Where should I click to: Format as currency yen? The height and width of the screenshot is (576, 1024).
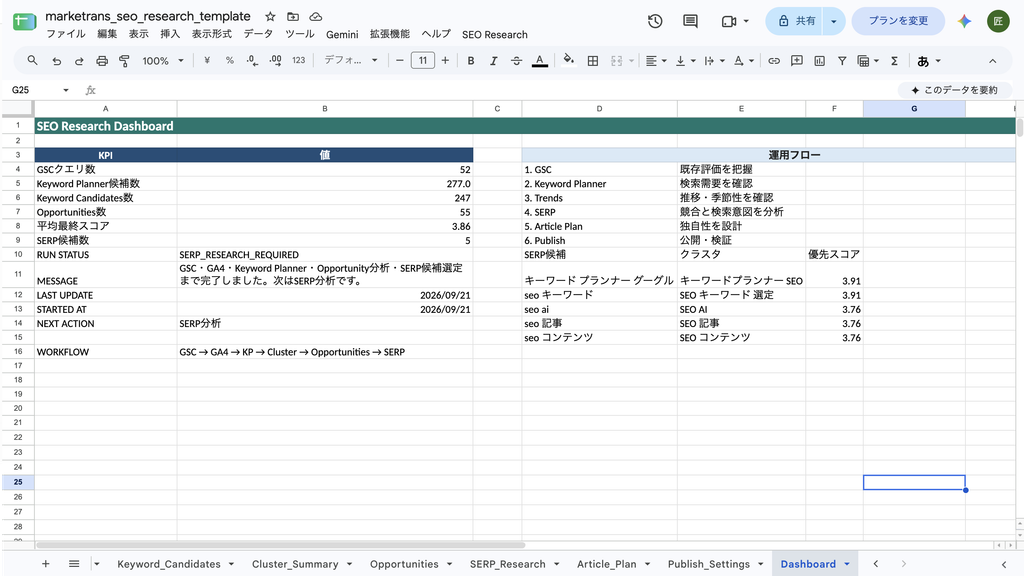point(207,61)
